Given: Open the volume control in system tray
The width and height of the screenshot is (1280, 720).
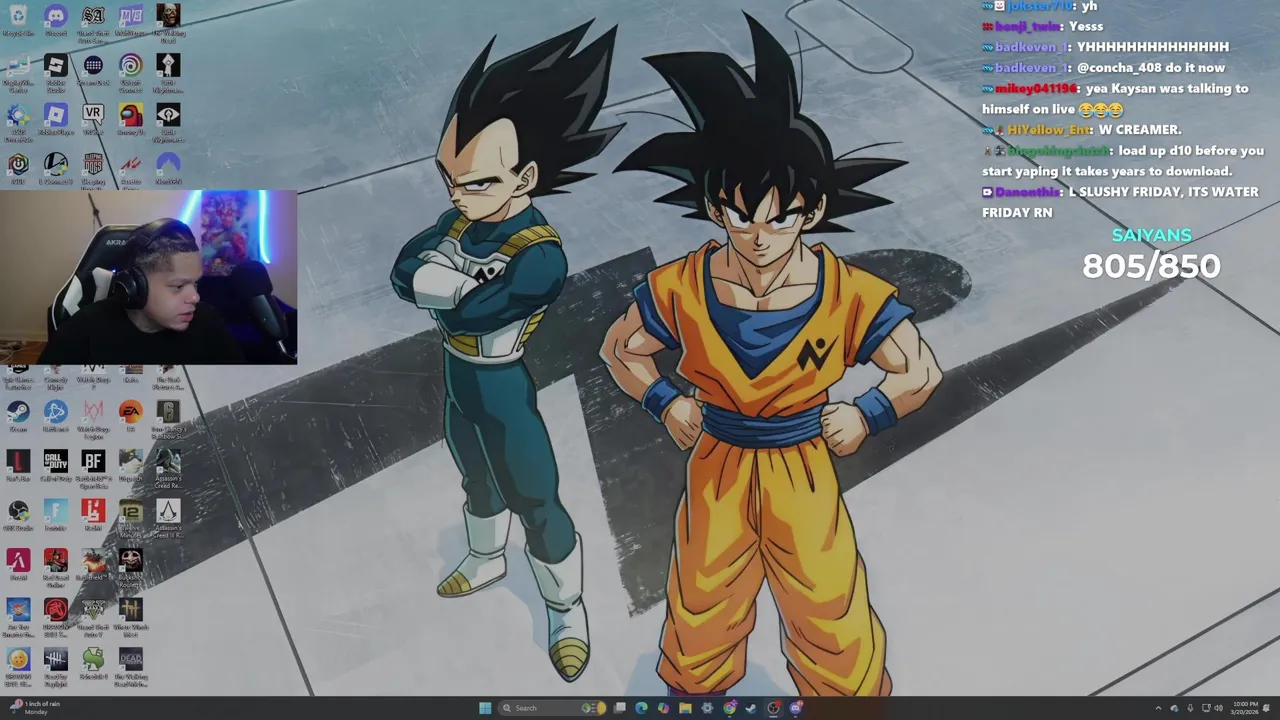Looking at the screenshot, I should (1219, 708).
